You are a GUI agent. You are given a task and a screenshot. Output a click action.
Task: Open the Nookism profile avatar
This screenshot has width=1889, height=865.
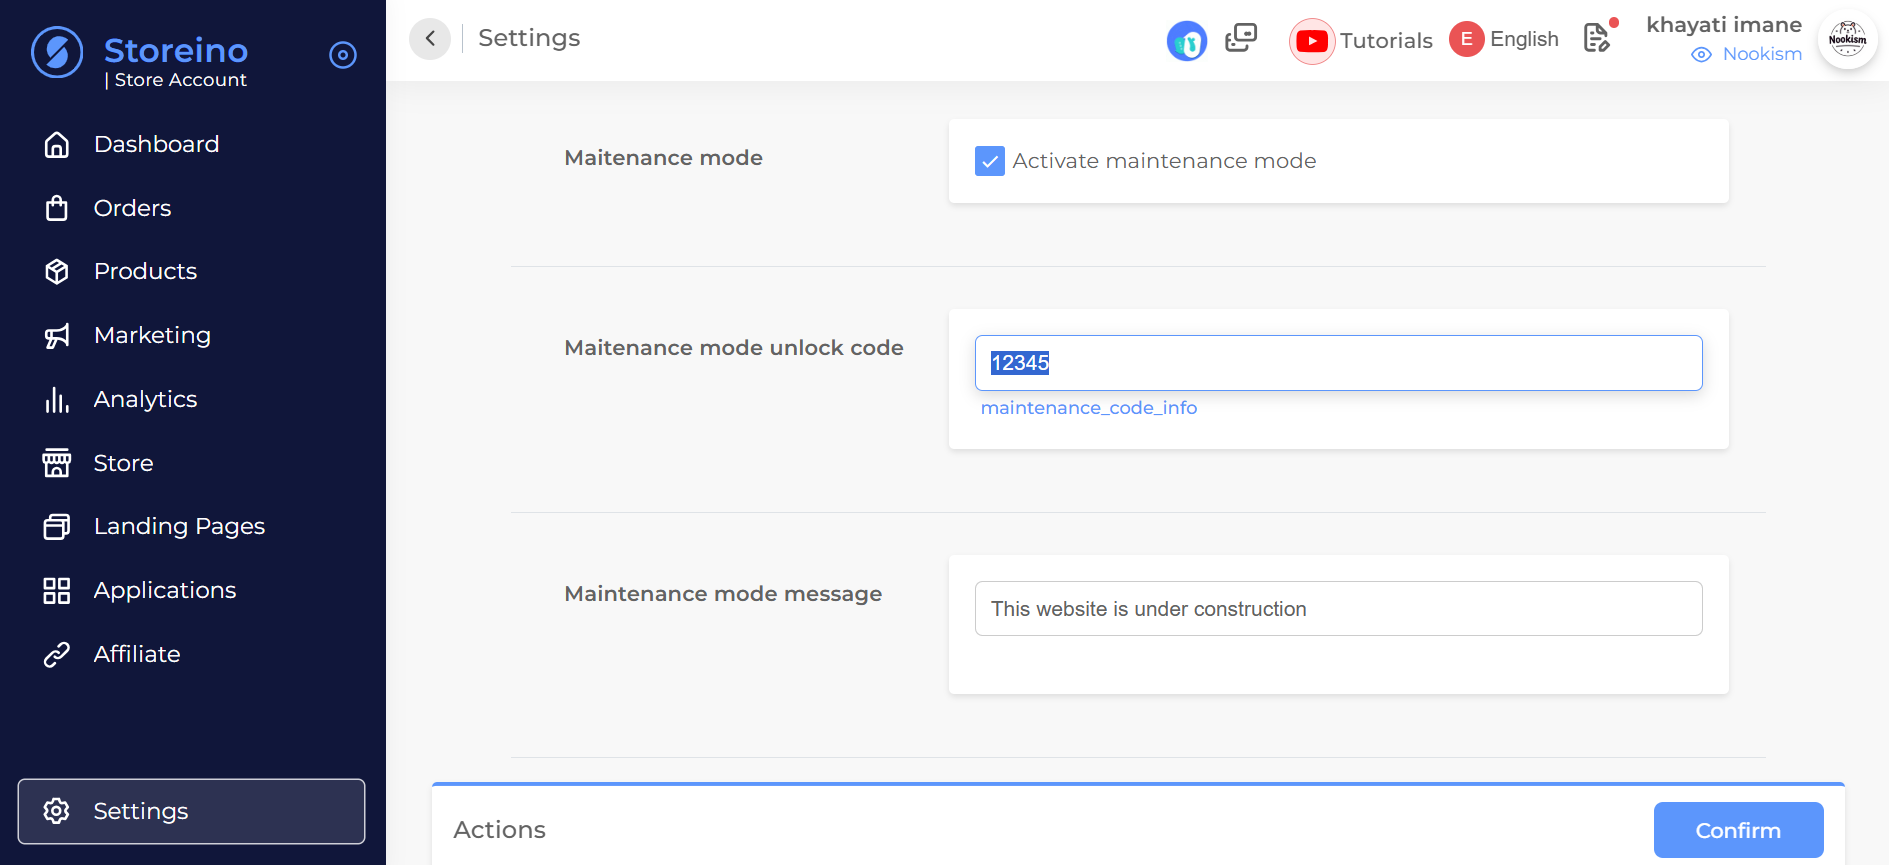(1847, 40)
